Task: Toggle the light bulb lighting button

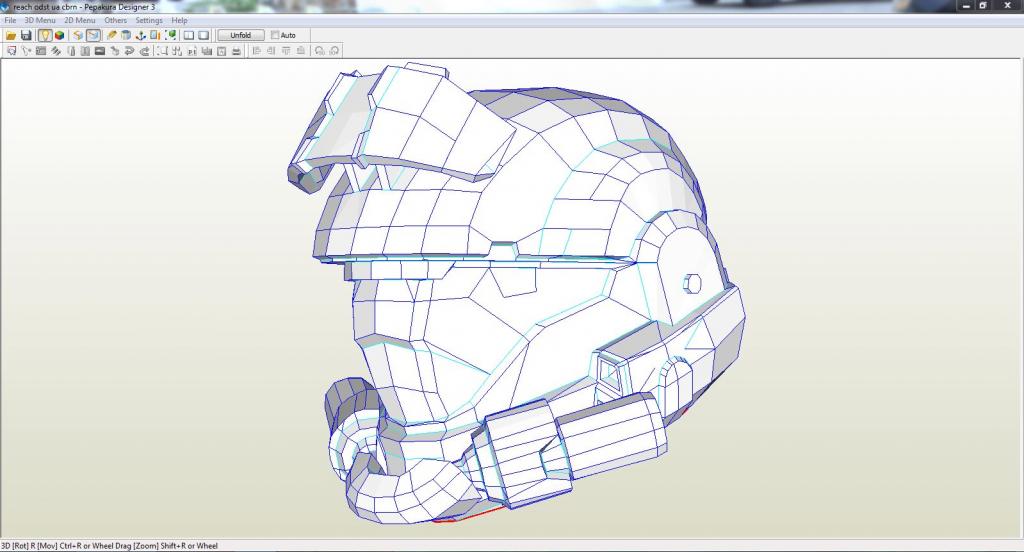Action: coord(44,35)
